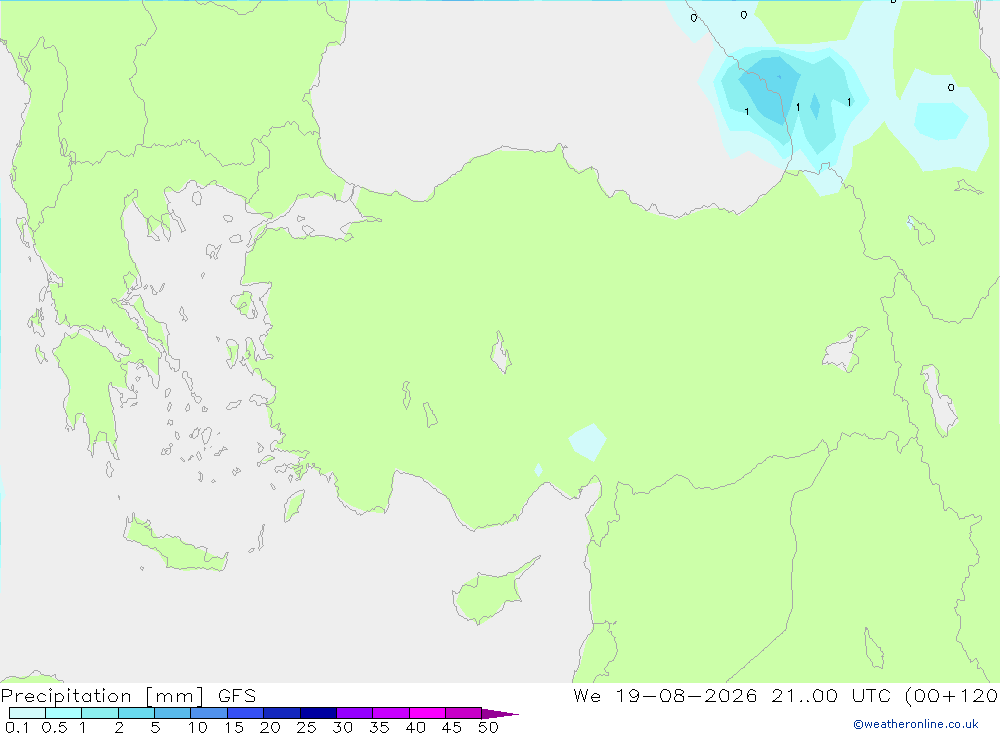Click the '45' legend scale value
The image size is (1000, 733).
point(452,727)
